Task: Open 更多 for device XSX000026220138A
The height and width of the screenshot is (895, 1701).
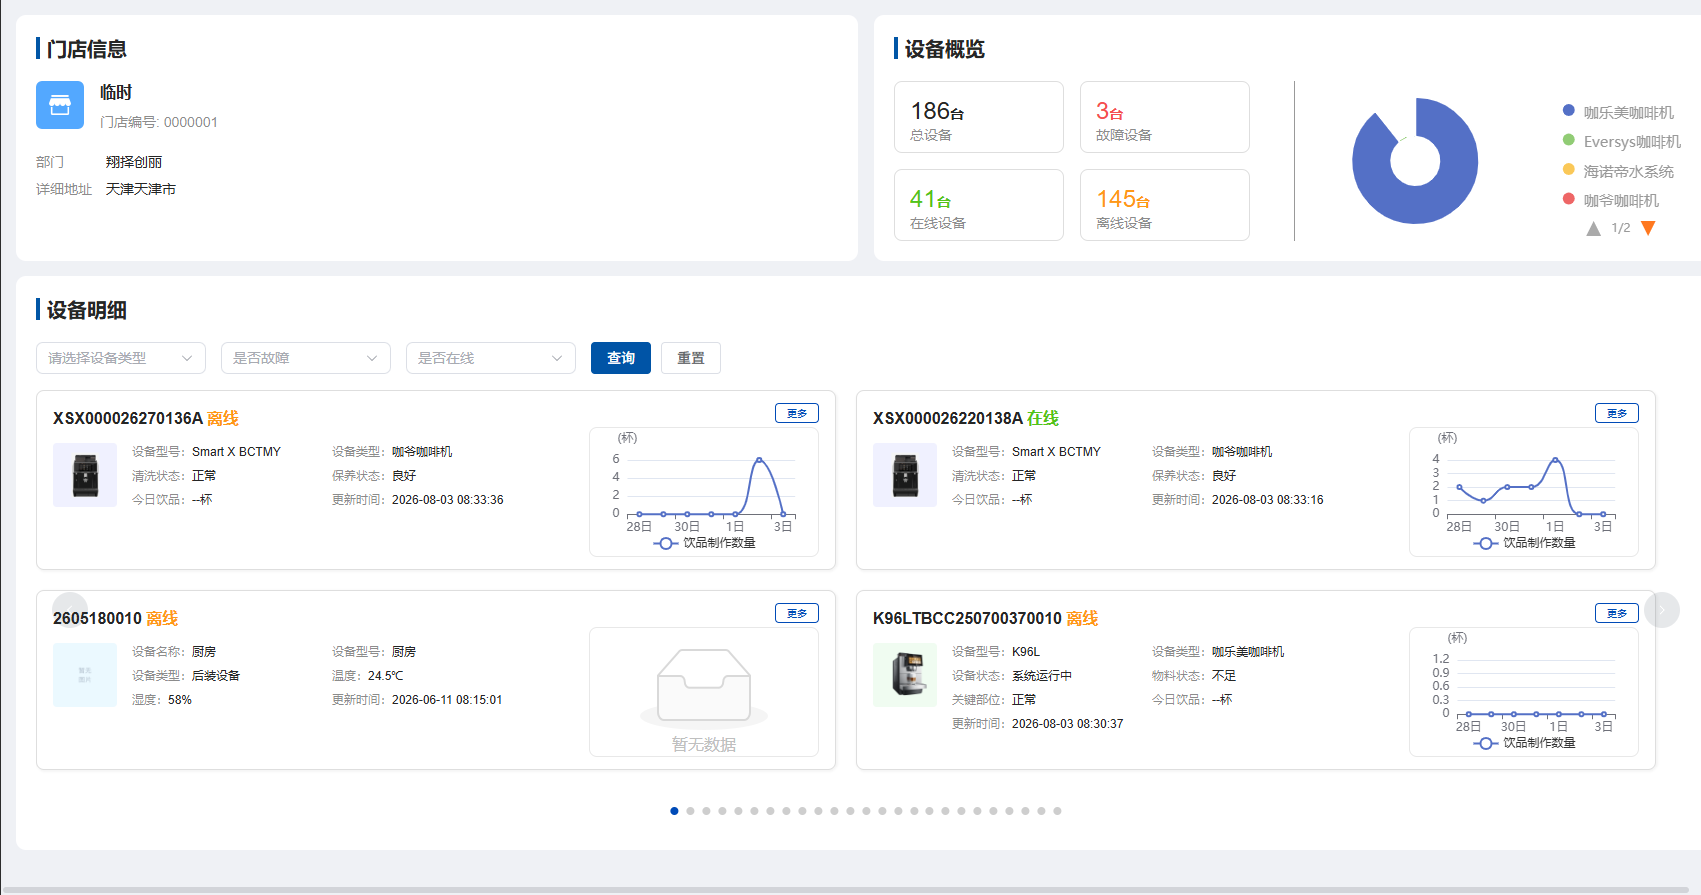Action: pos(1617,413)
